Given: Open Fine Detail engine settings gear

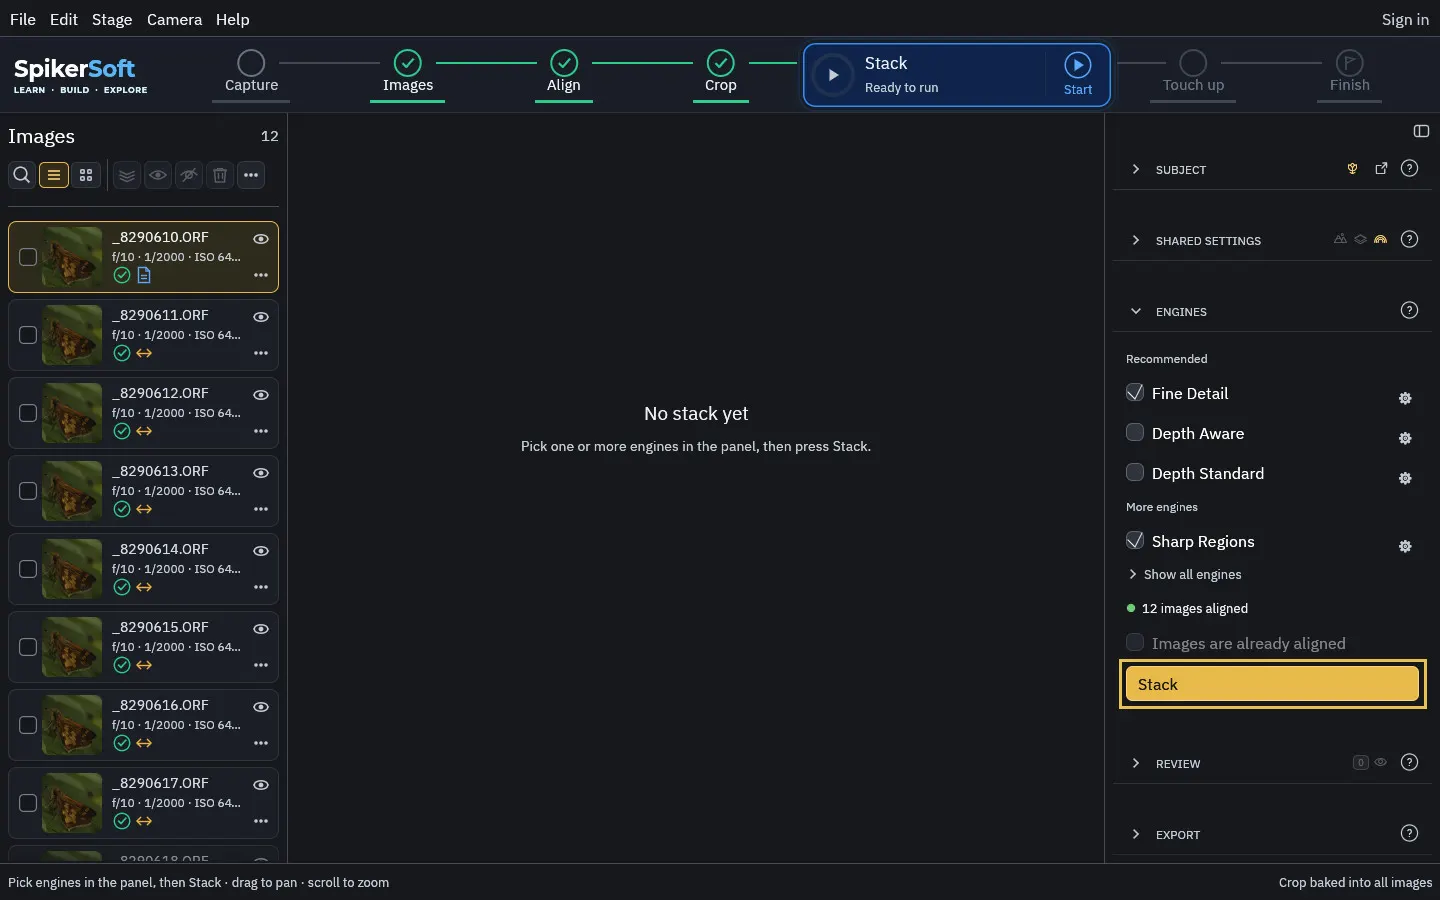Looking at the screenshot, I should (1405, 398).
